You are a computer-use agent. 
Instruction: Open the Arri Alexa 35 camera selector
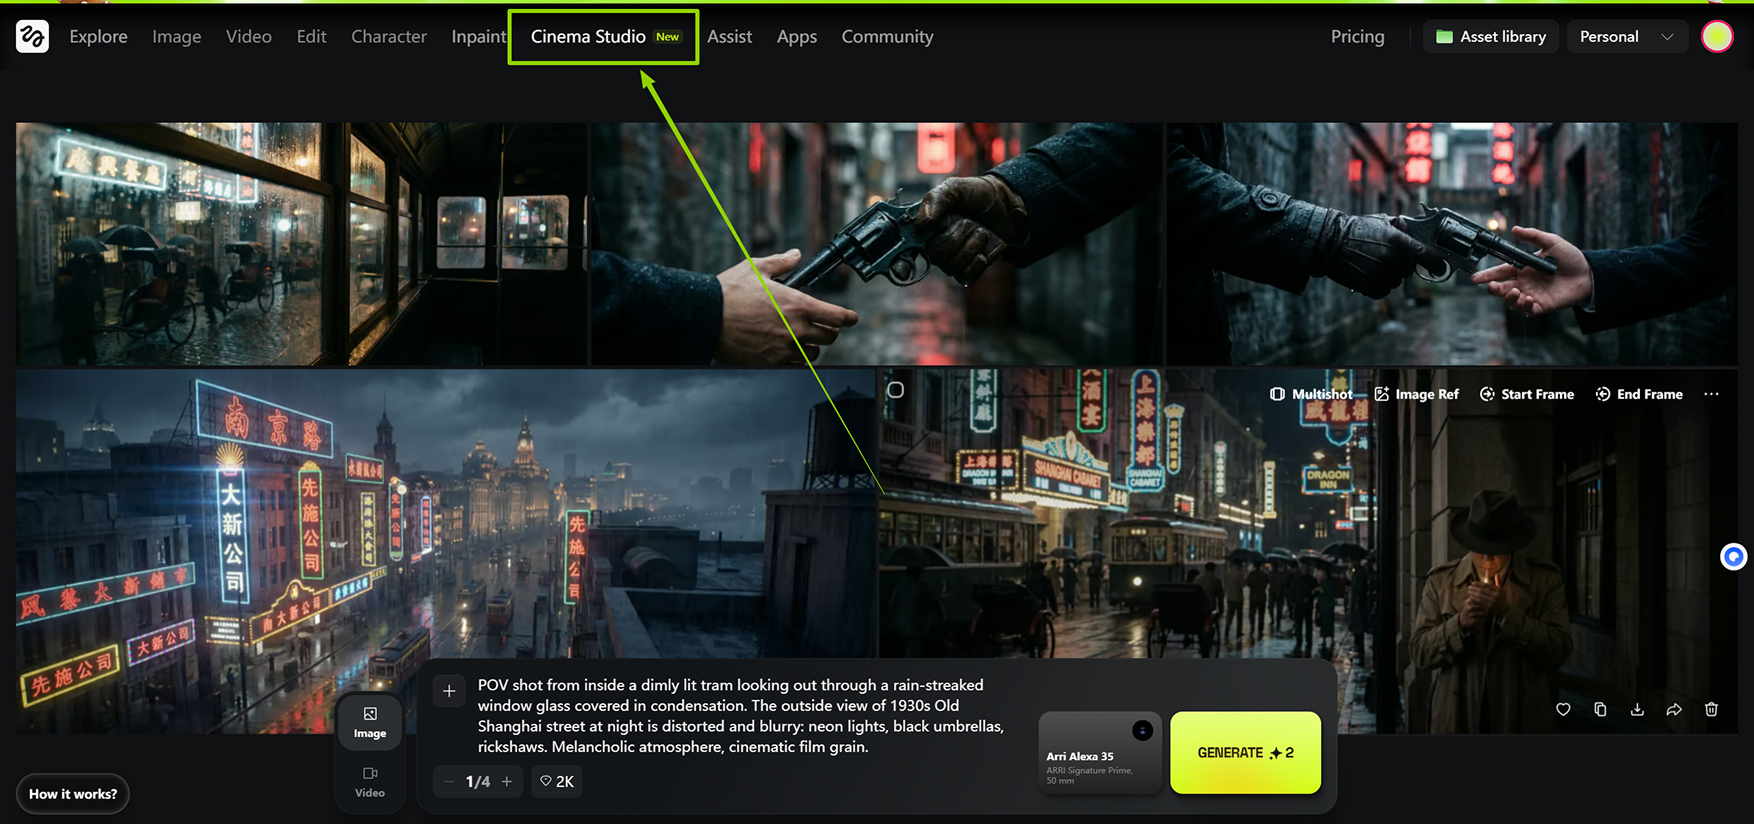click(1099, 753)
